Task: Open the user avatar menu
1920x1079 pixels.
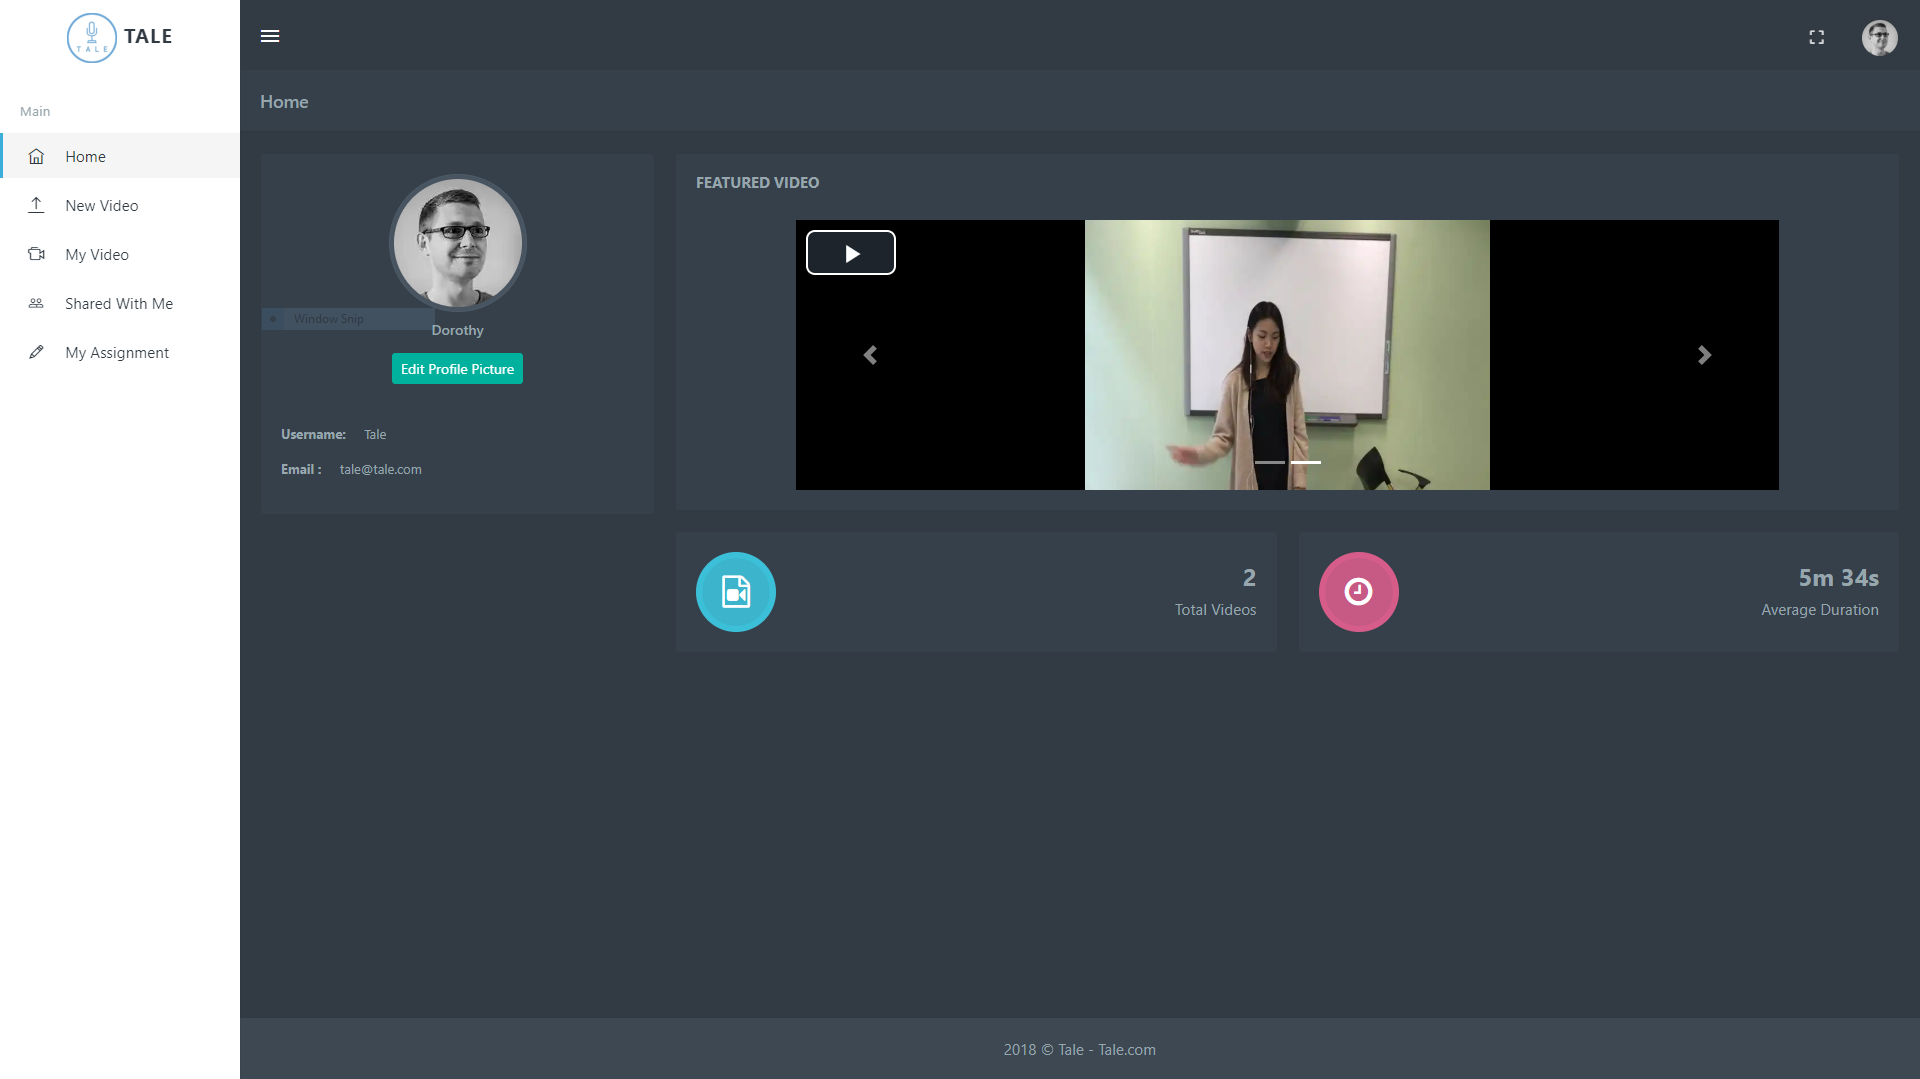Action: pos(1879,37)
